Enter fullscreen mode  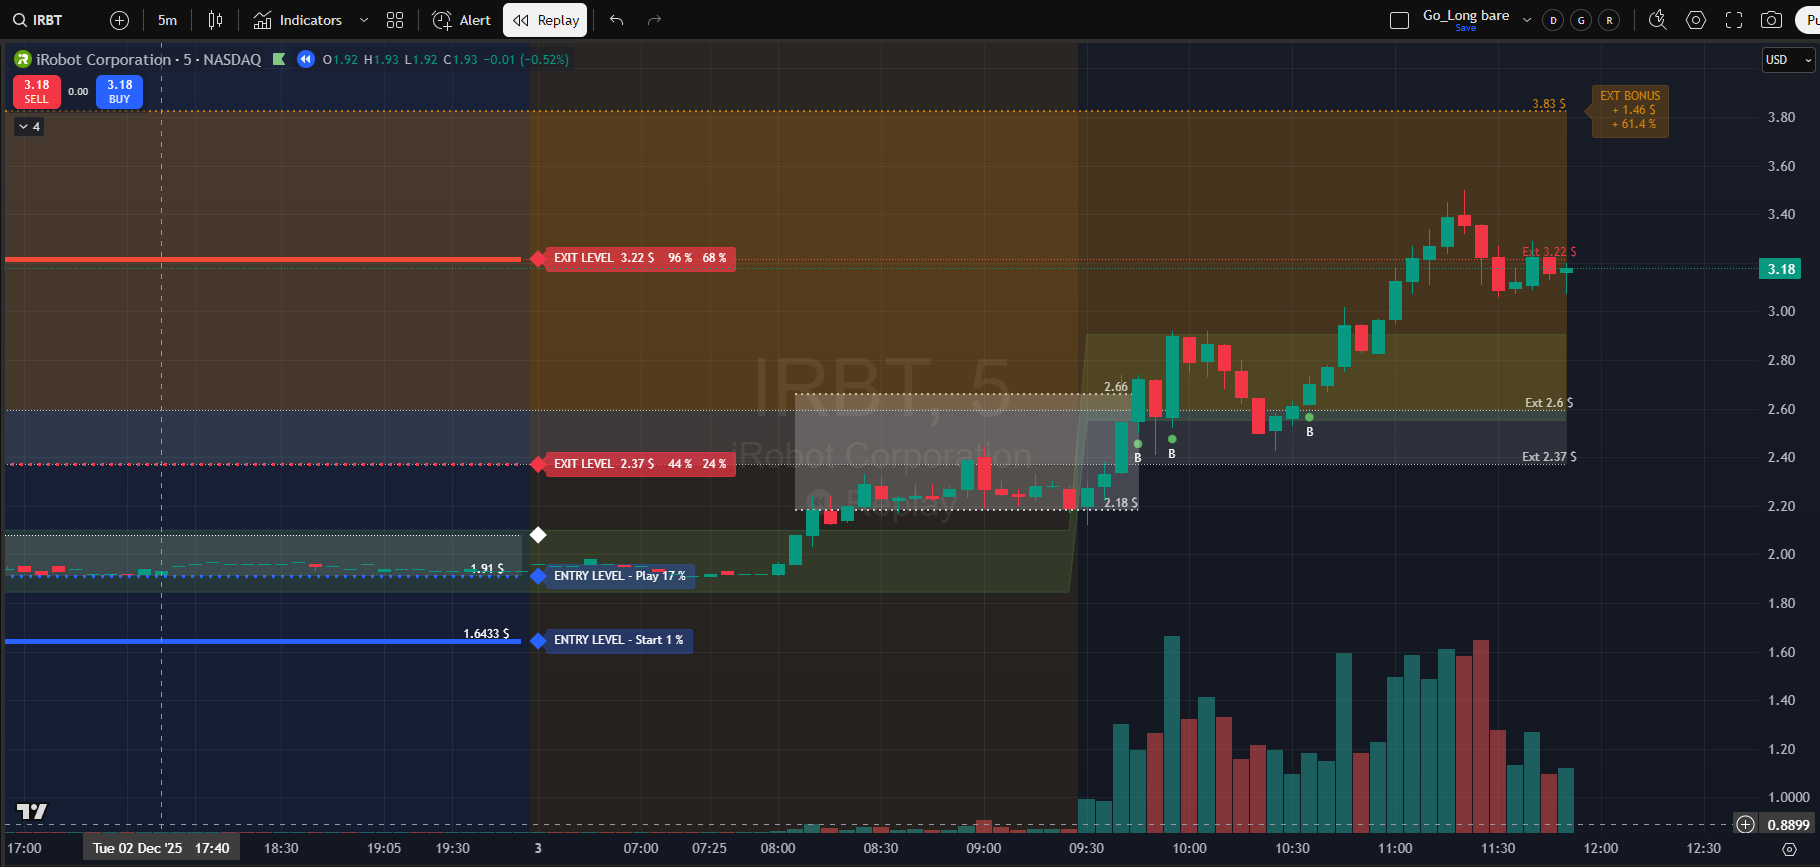1734,20
